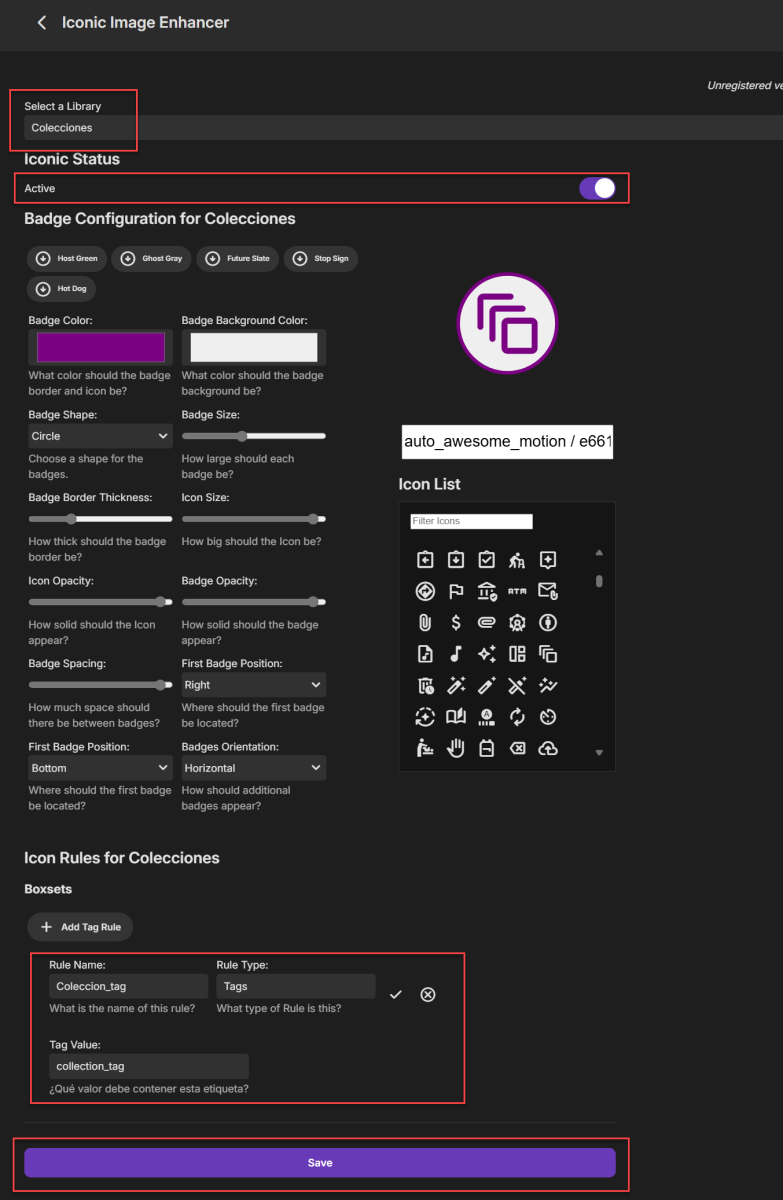
Task: Save the badge configuration
Action: click(320, 1163)
